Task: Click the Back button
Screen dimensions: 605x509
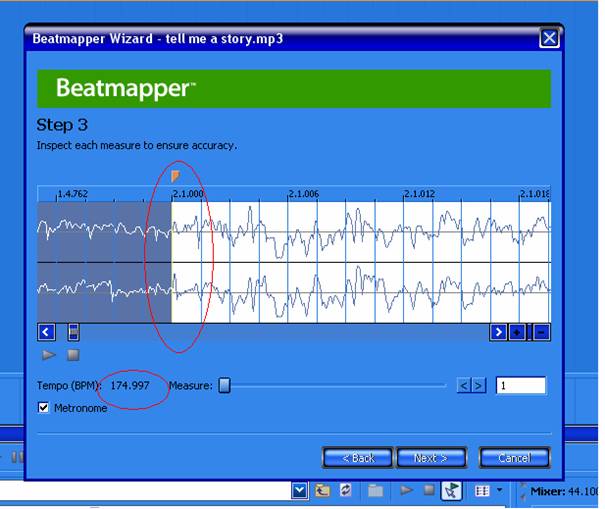Action: [357, 457]
